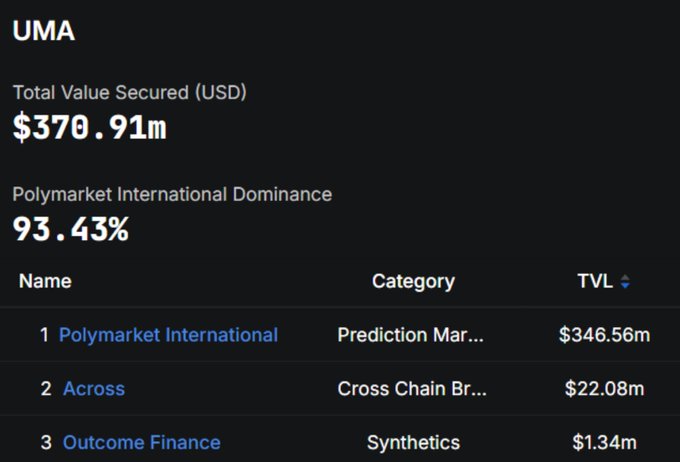
Task: Click the Name column header
Action: point(45,281)
